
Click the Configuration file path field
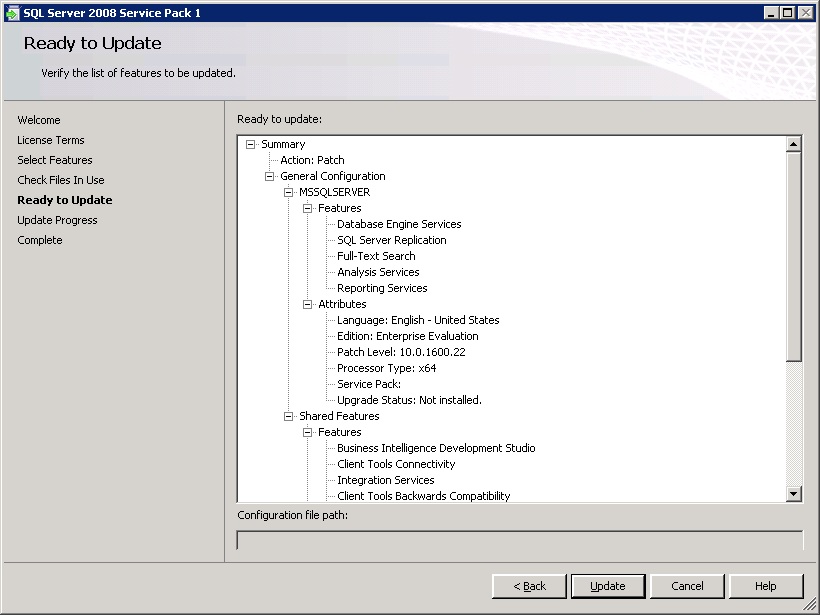(520, 540)
